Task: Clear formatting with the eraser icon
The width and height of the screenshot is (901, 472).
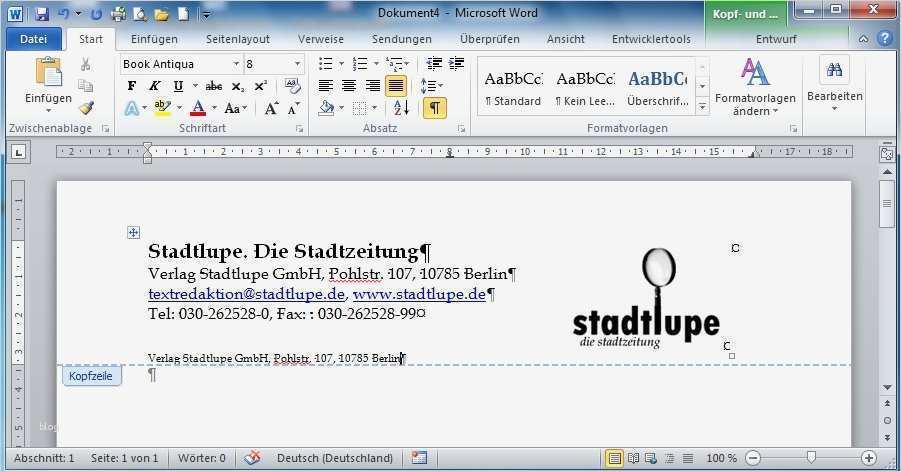Action: [x=292, y=86]
